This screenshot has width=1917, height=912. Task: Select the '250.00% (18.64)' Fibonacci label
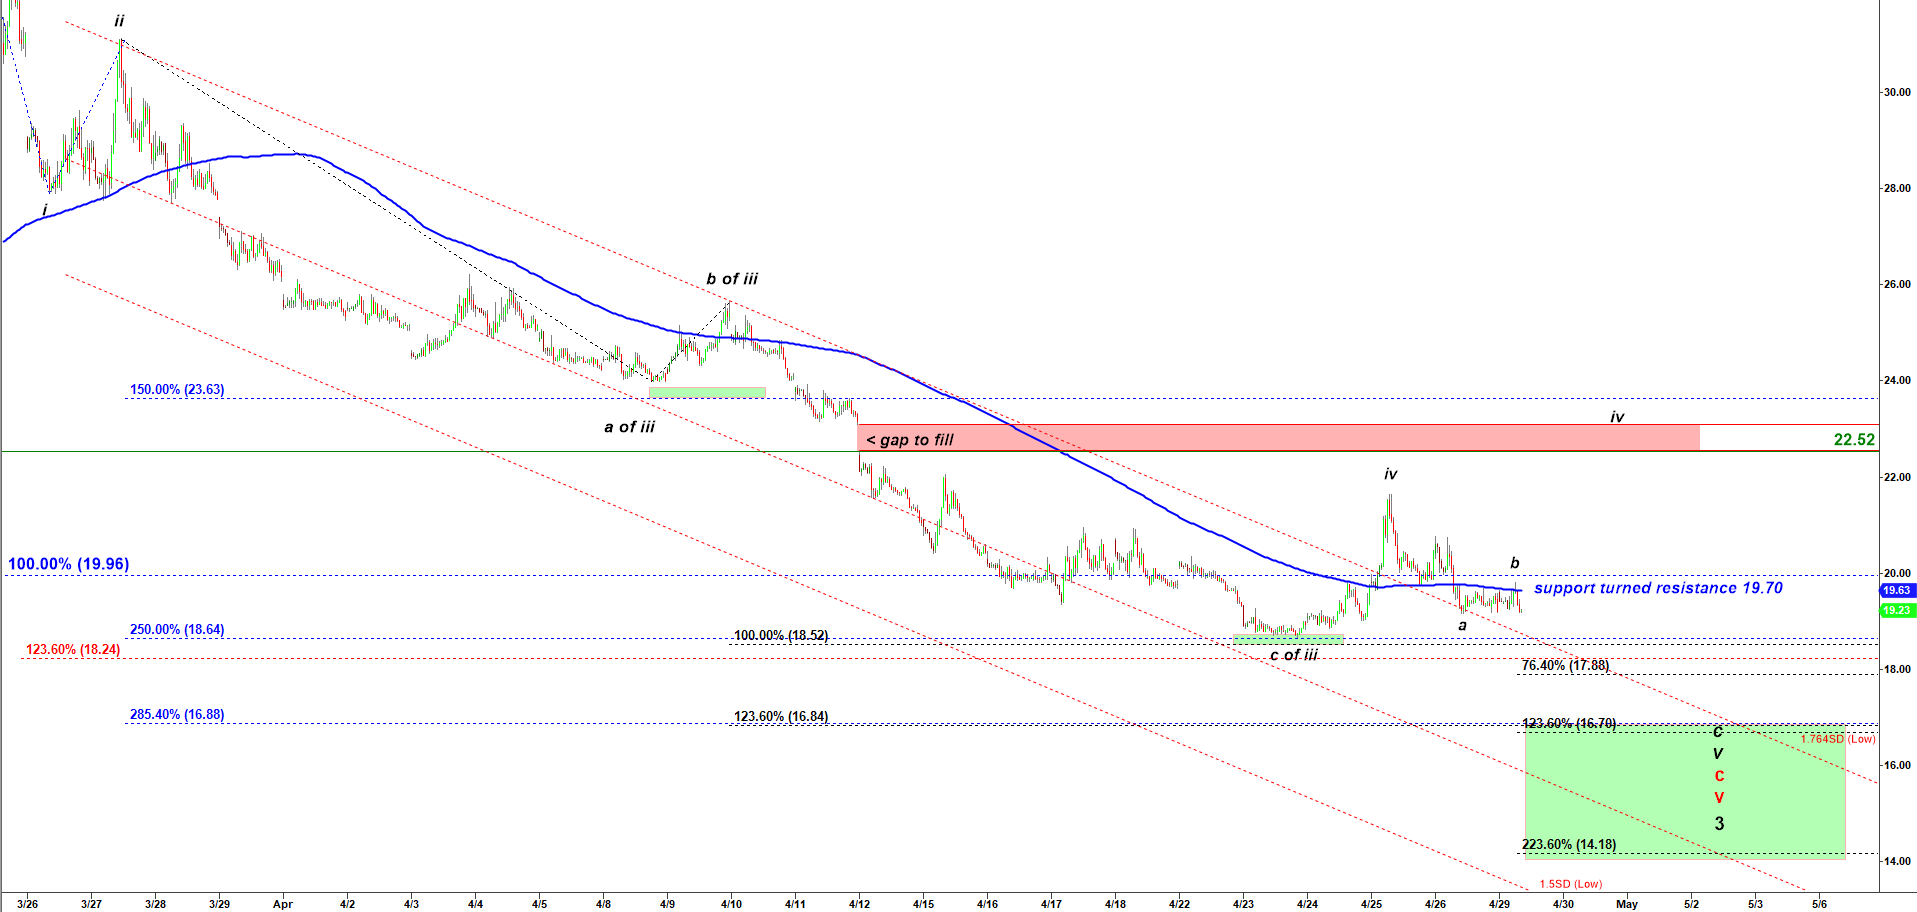coord(177,629)
